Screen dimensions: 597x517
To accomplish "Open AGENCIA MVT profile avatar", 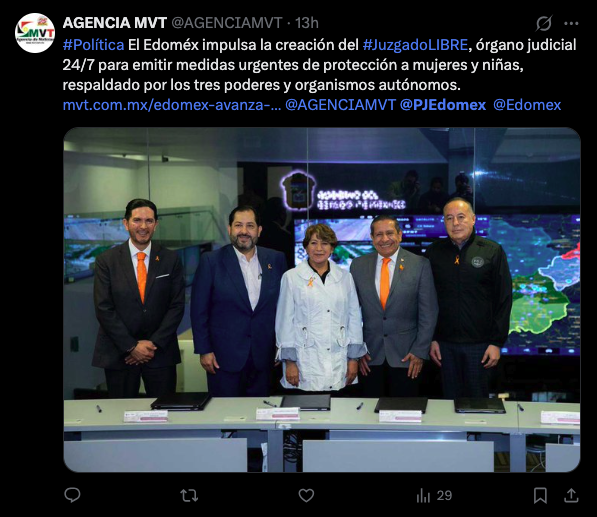I will coord(35,33).
